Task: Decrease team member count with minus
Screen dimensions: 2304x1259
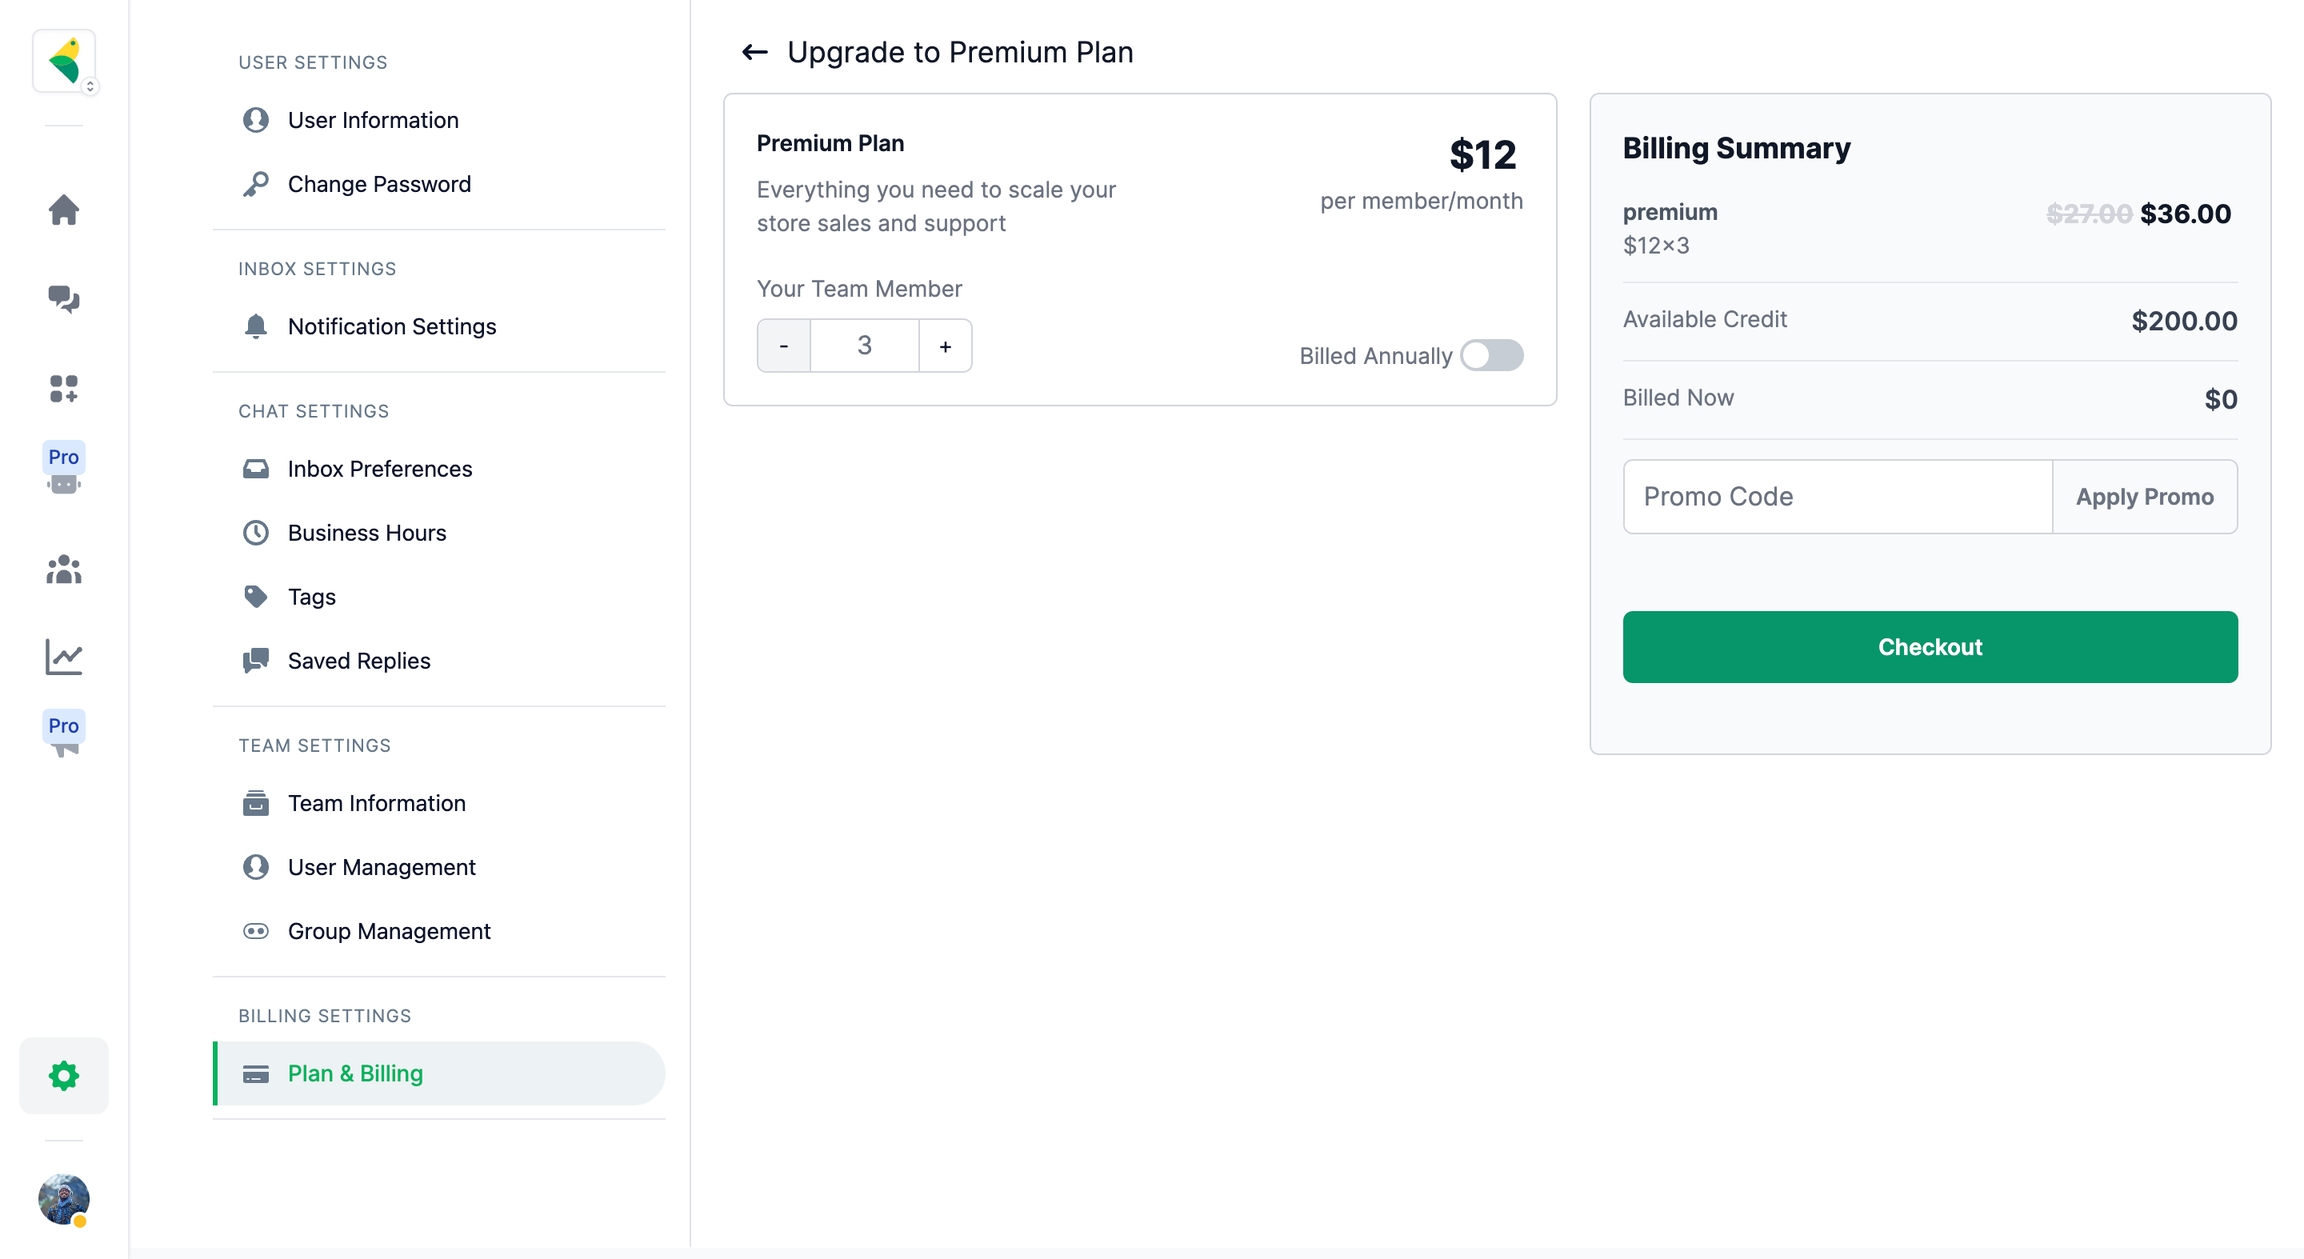Action: 784,346
